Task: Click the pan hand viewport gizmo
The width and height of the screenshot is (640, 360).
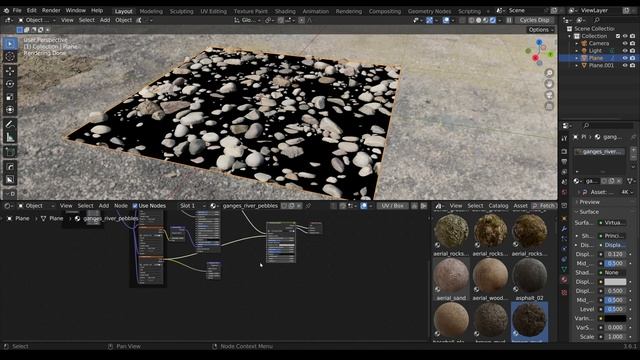Action: (x=549, y=84)
